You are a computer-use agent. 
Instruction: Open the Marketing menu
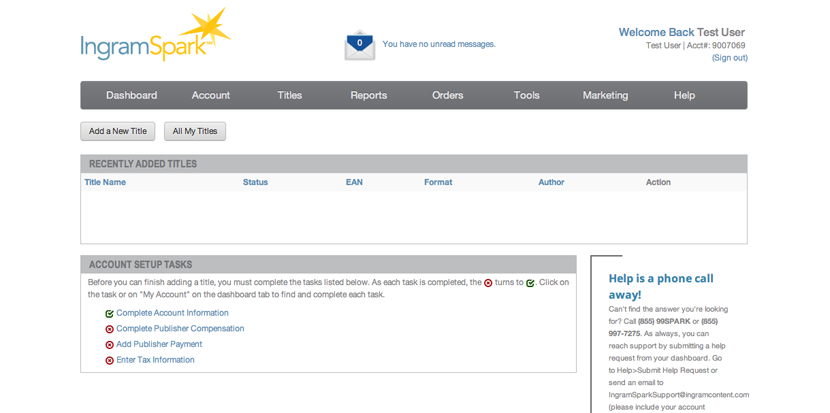click(x=605, y=95)
